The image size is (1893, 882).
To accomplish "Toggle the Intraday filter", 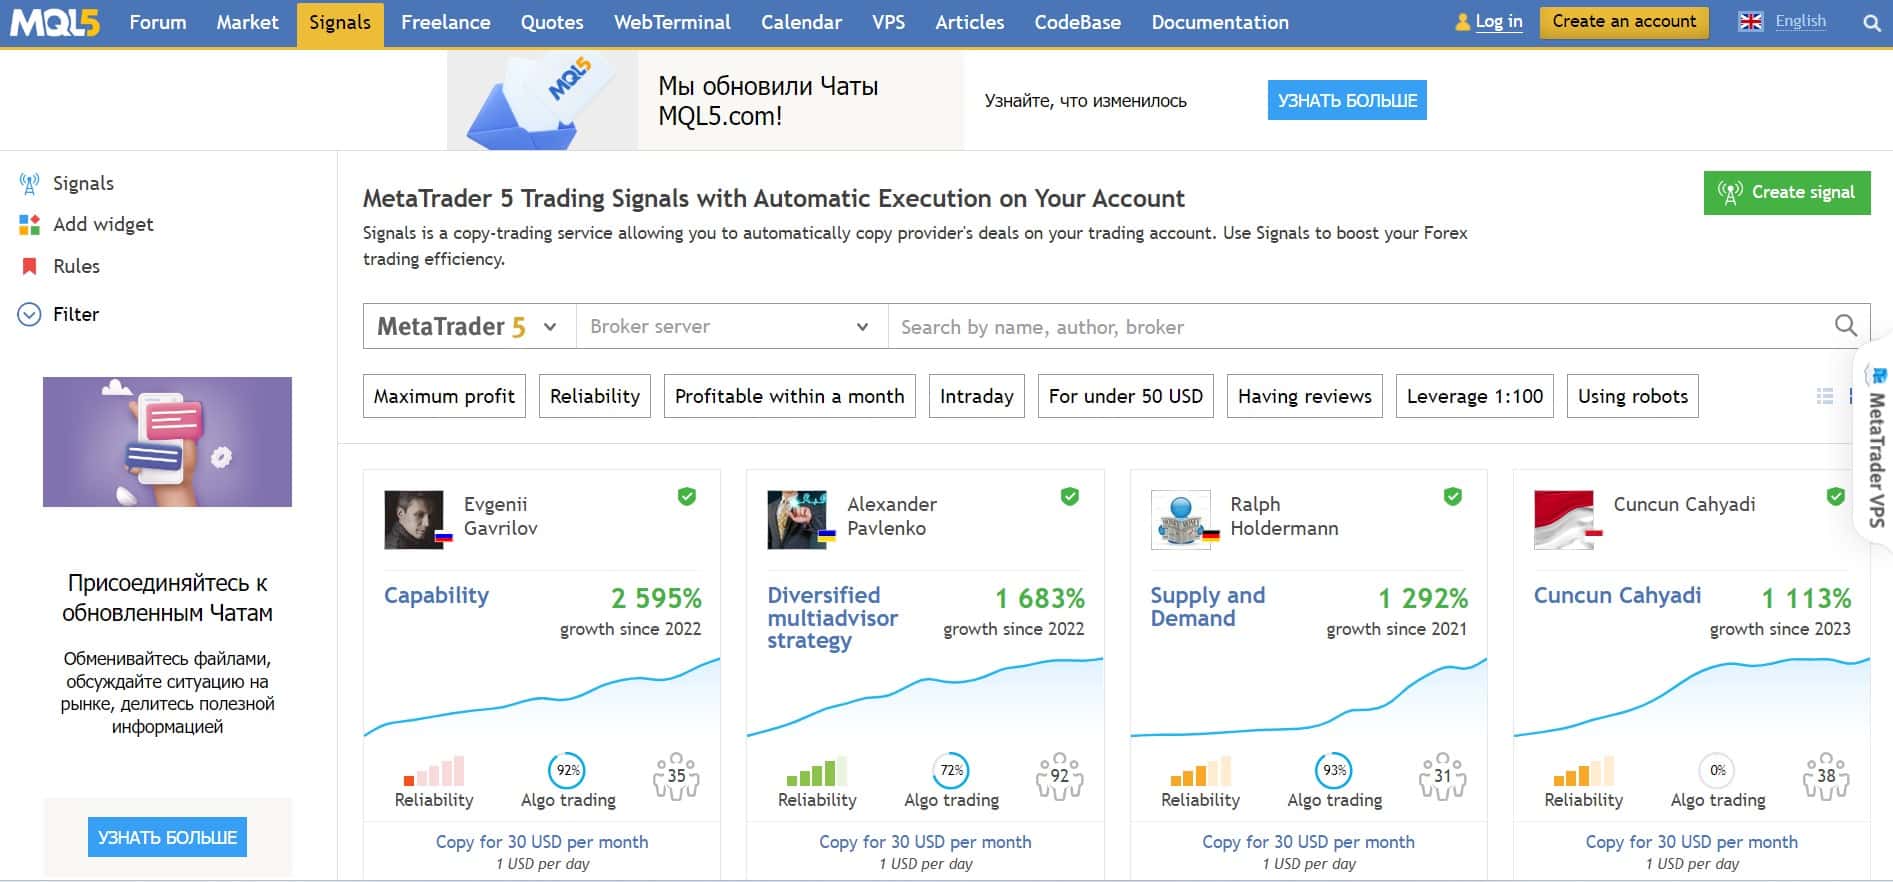I will coord(977,396).
